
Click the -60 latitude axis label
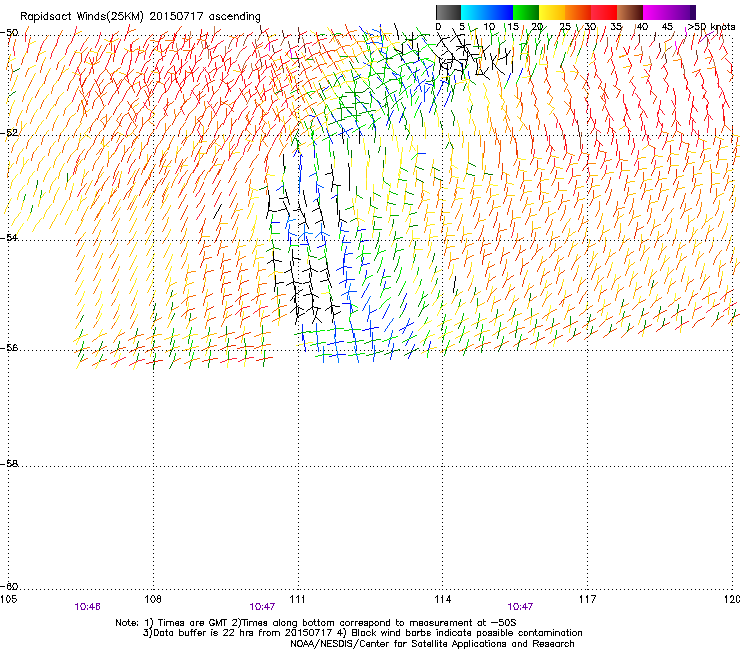tap(9, 587)
